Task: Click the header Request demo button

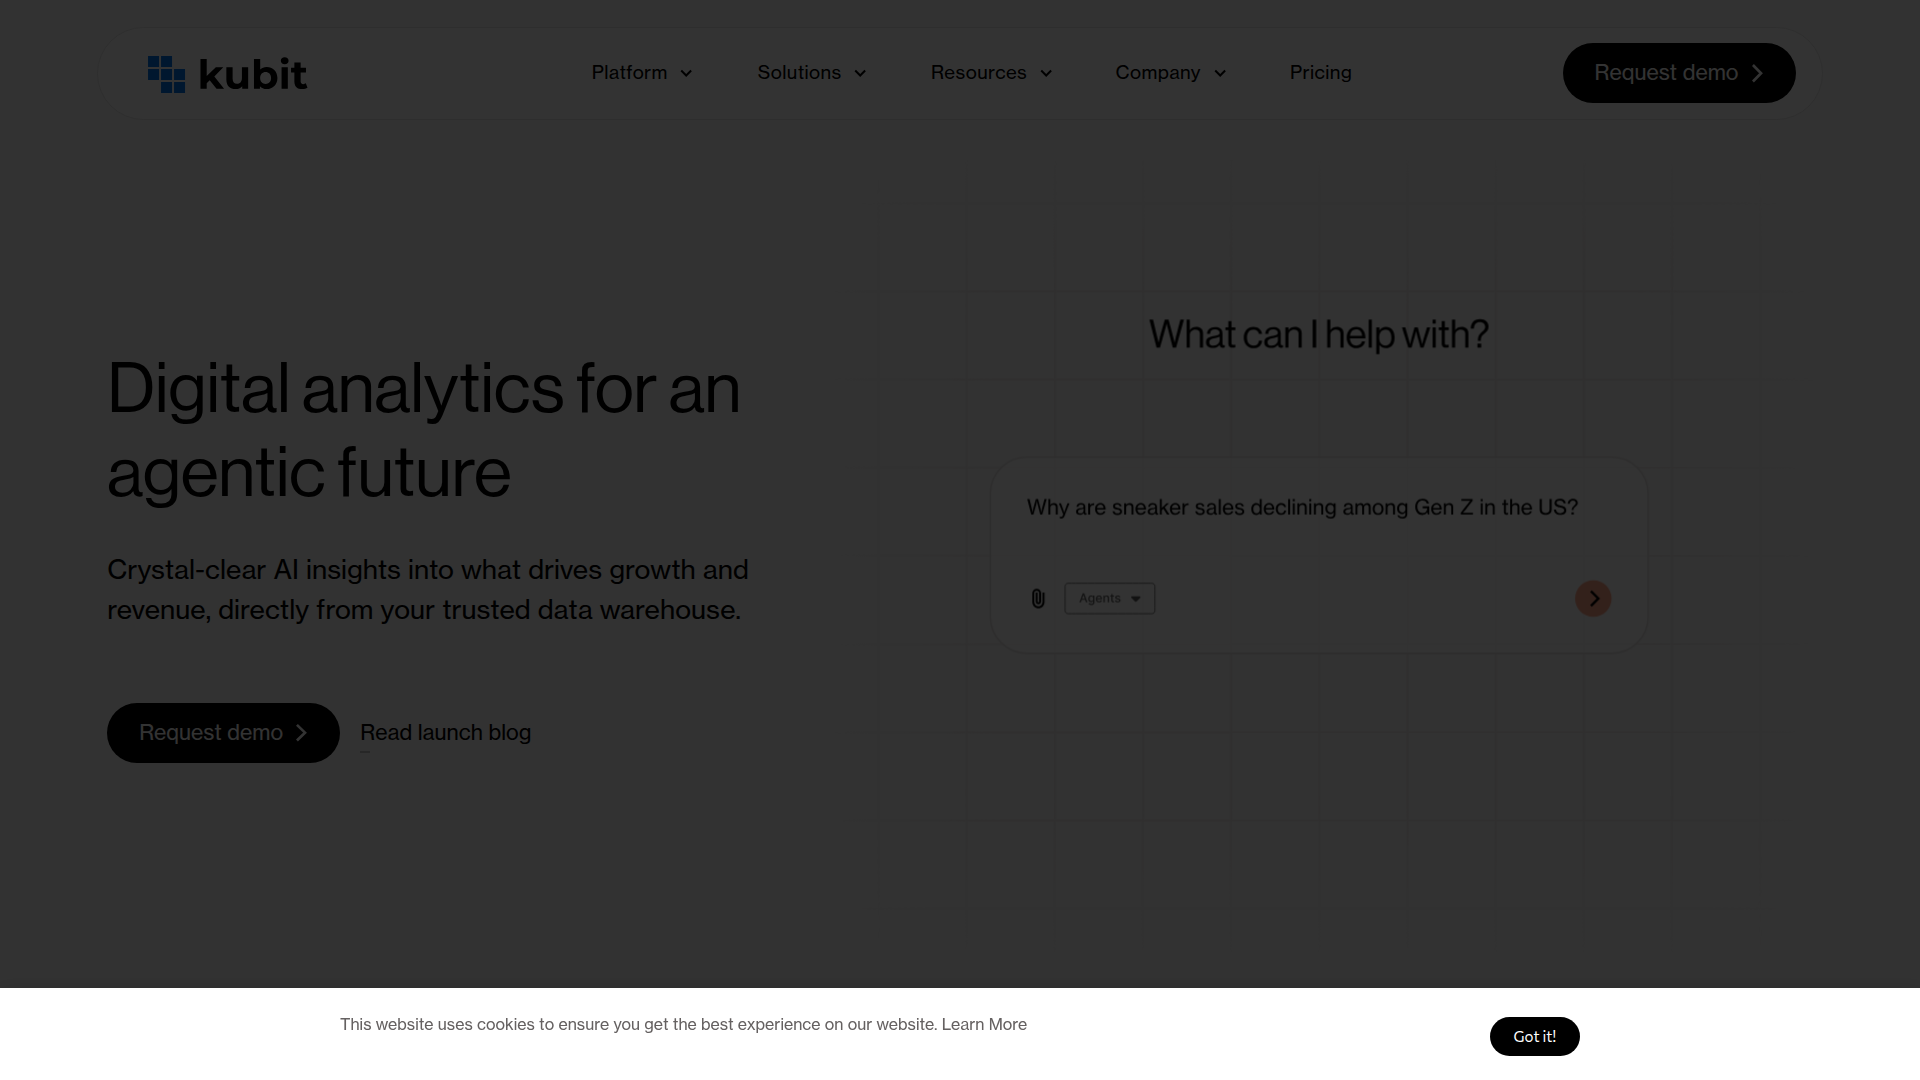Action: pyautogui.click(x=1665, y=73)
